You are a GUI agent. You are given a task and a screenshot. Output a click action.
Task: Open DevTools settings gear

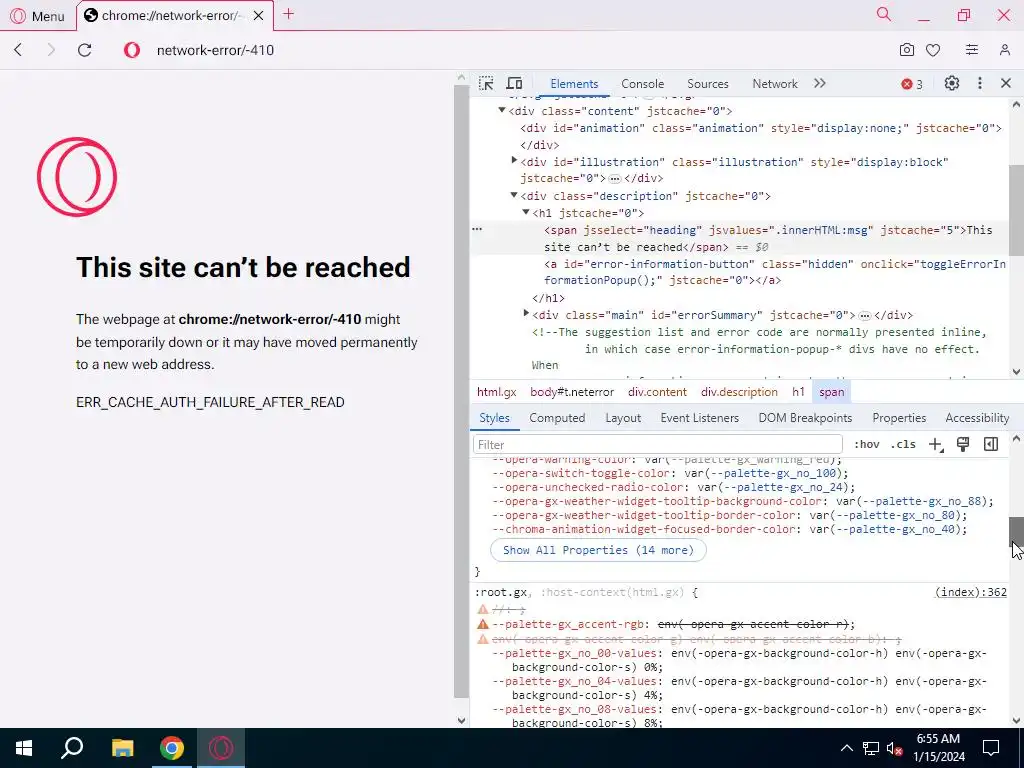point(952,83)
